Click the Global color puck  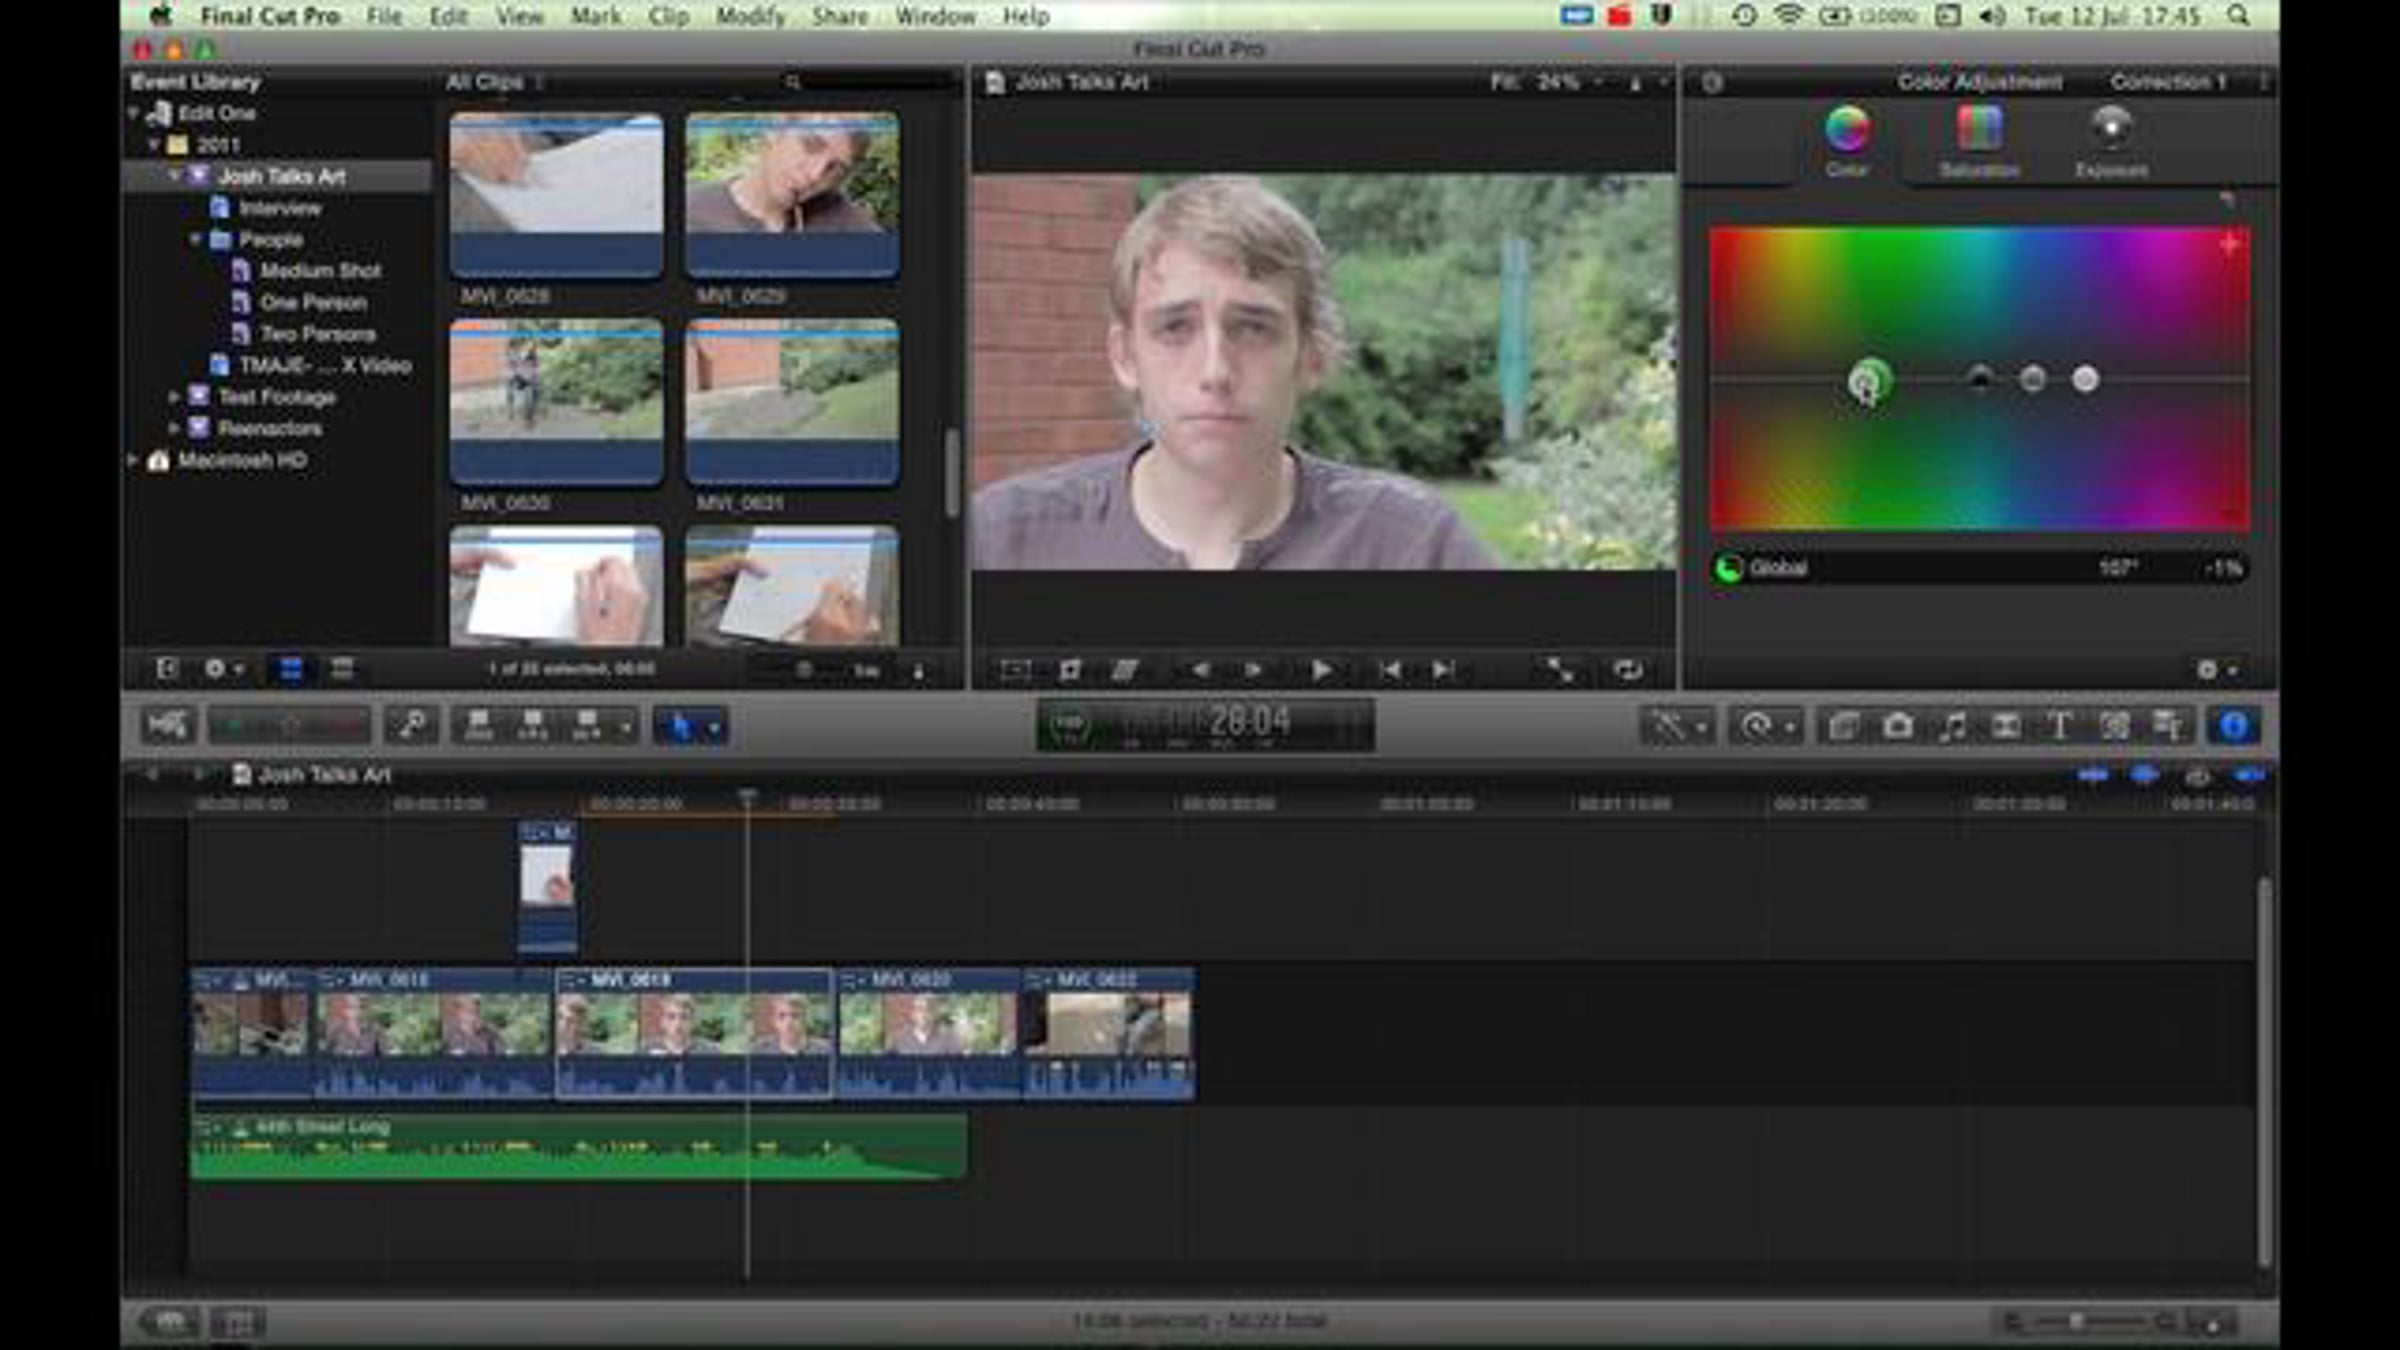point(1867,380)
